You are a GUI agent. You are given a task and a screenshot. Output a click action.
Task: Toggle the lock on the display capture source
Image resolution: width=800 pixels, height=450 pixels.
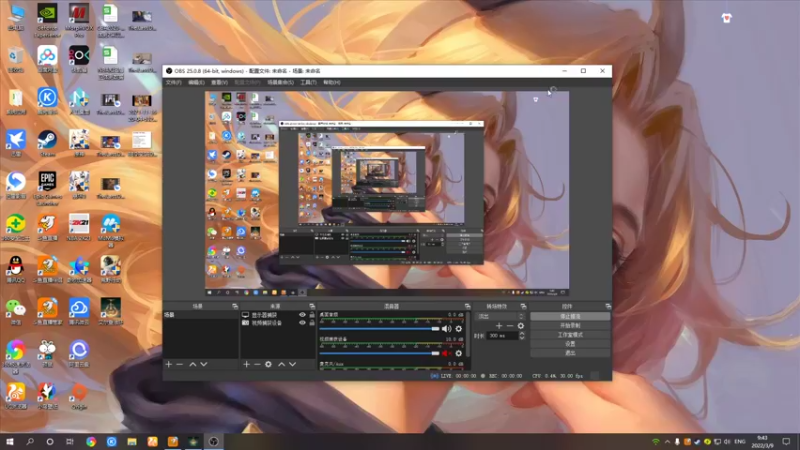click(x=312, y=315)
